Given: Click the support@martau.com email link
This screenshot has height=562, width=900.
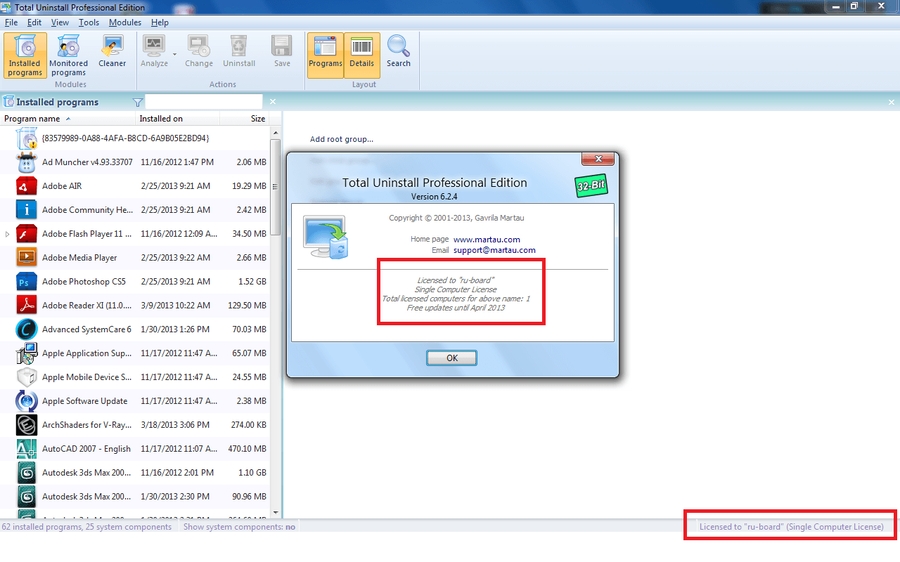Looking at the screenshot, I should click(x=494, y=250).
